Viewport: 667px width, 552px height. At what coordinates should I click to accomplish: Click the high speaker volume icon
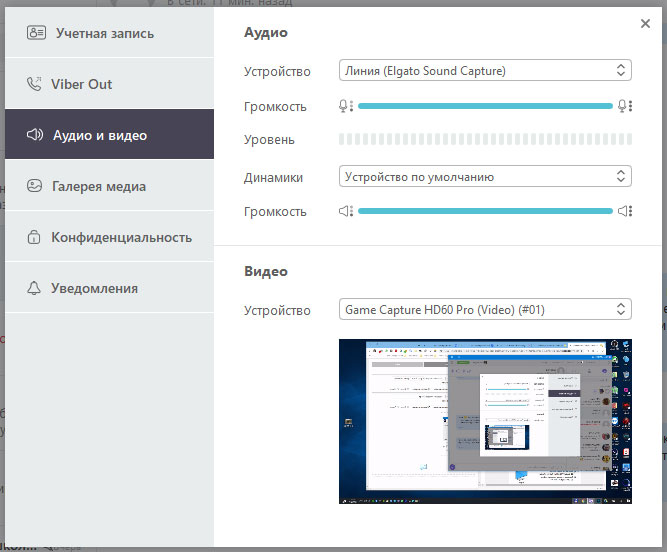pos(625,211)
